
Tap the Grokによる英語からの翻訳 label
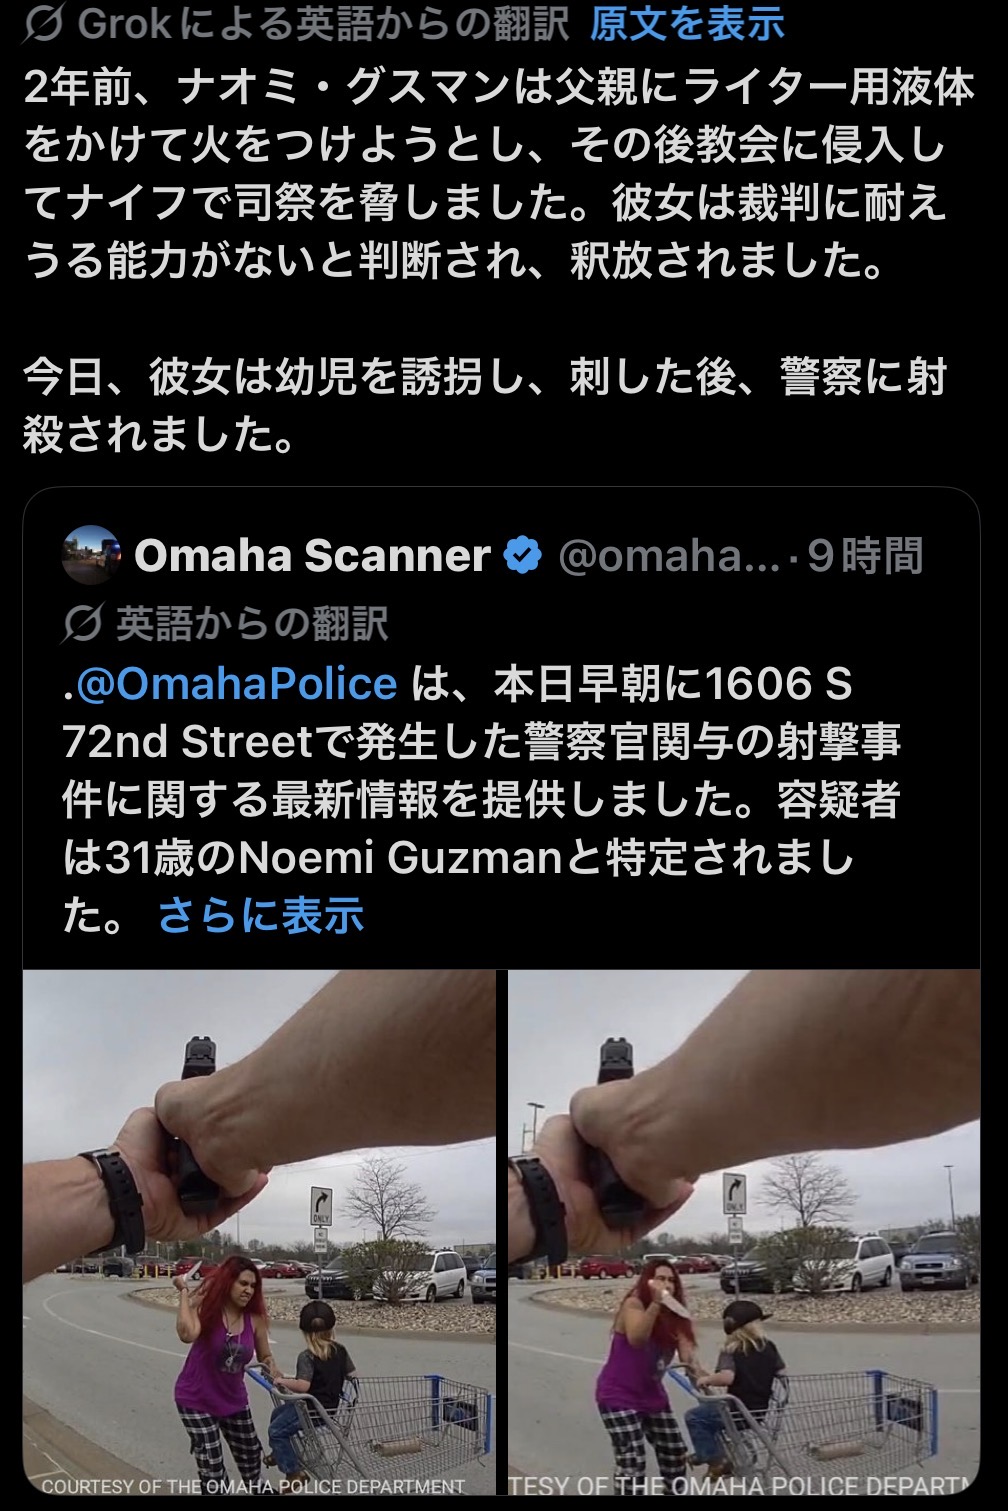[x=323, y=24]
